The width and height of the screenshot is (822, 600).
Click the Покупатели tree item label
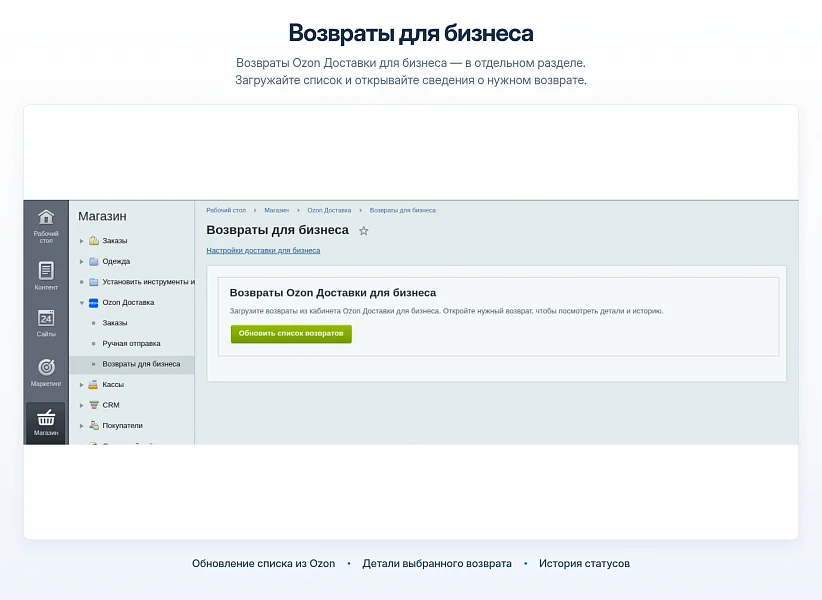click(x=122, y=426)
